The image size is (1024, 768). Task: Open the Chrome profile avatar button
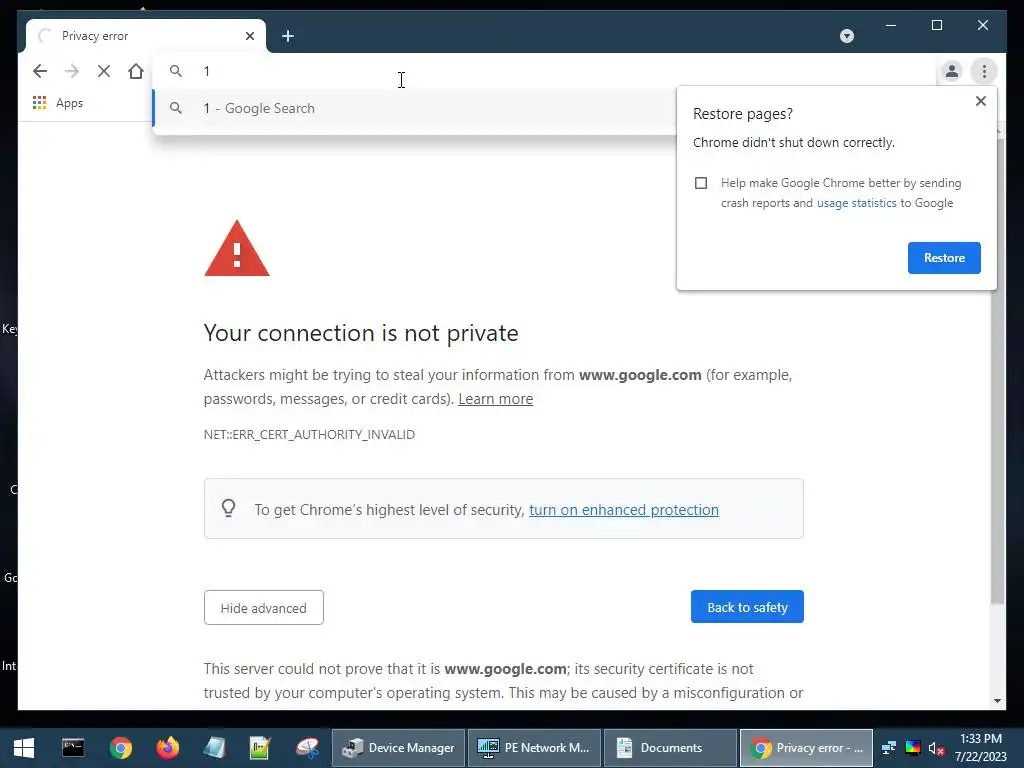tap(952, 71)
